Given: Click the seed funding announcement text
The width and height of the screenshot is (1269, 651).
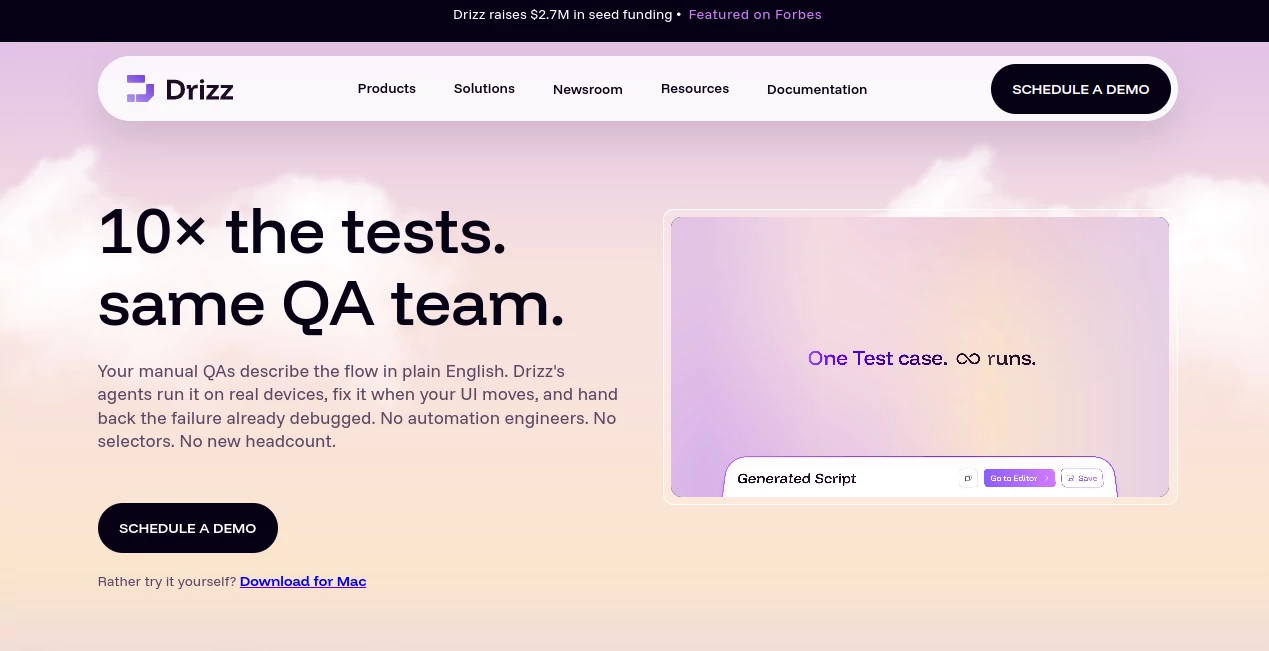Looking at the screenshot, I should pyautogui.click(x=563, y=15).
